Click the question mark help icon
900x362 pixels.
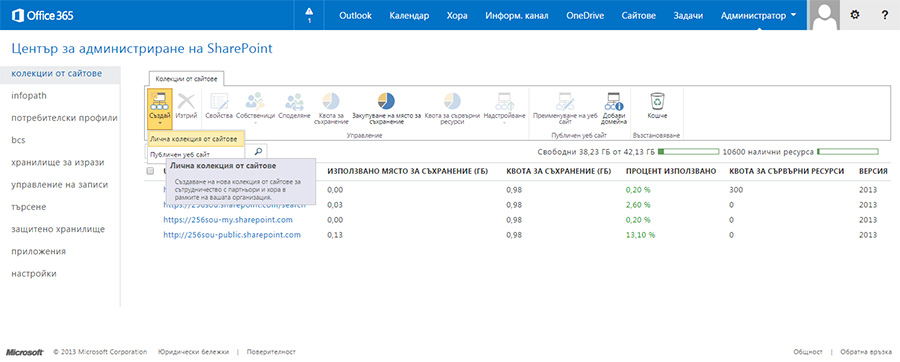[x=885, y=15]
